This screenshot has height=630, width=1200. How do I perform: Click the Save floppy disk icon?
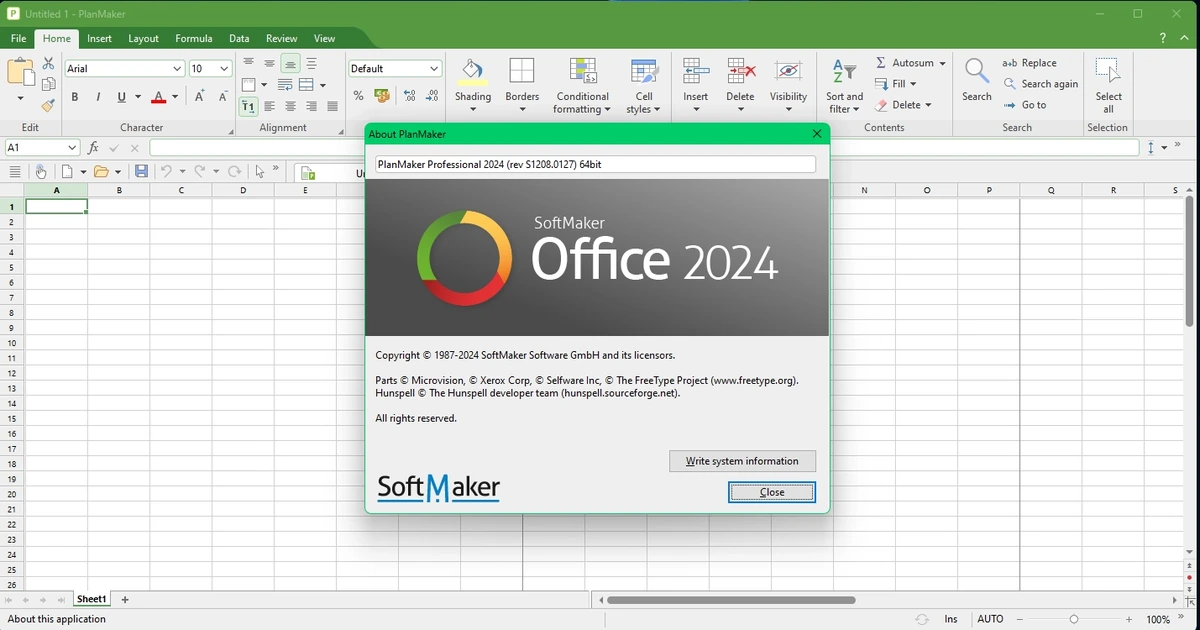pos(142,171)
